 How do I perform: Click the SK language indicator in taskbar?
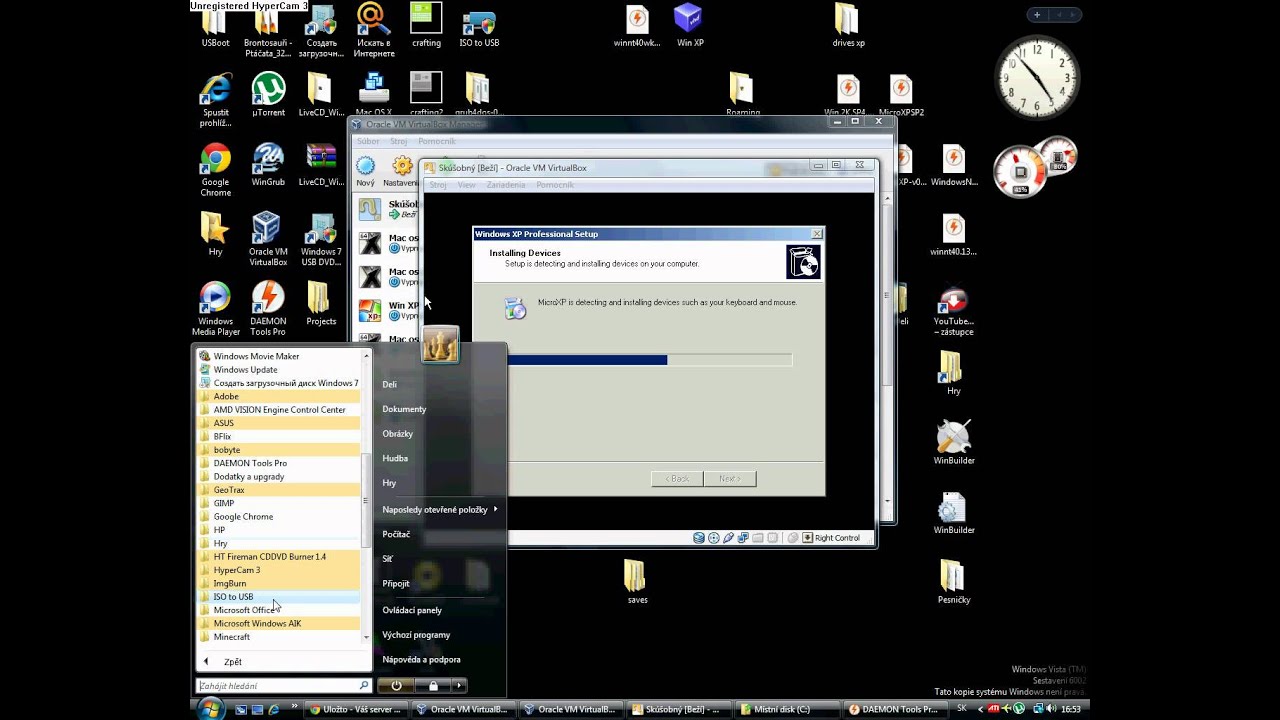point(962,709)
